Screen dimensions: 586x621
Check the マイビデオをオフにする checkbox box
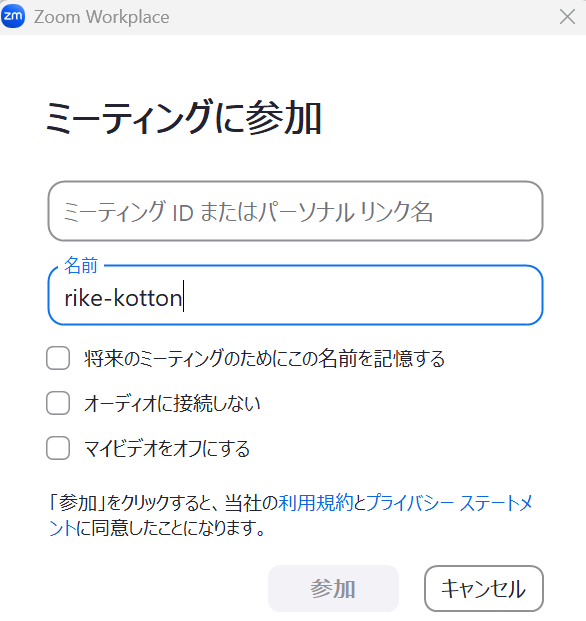[58, 448]
